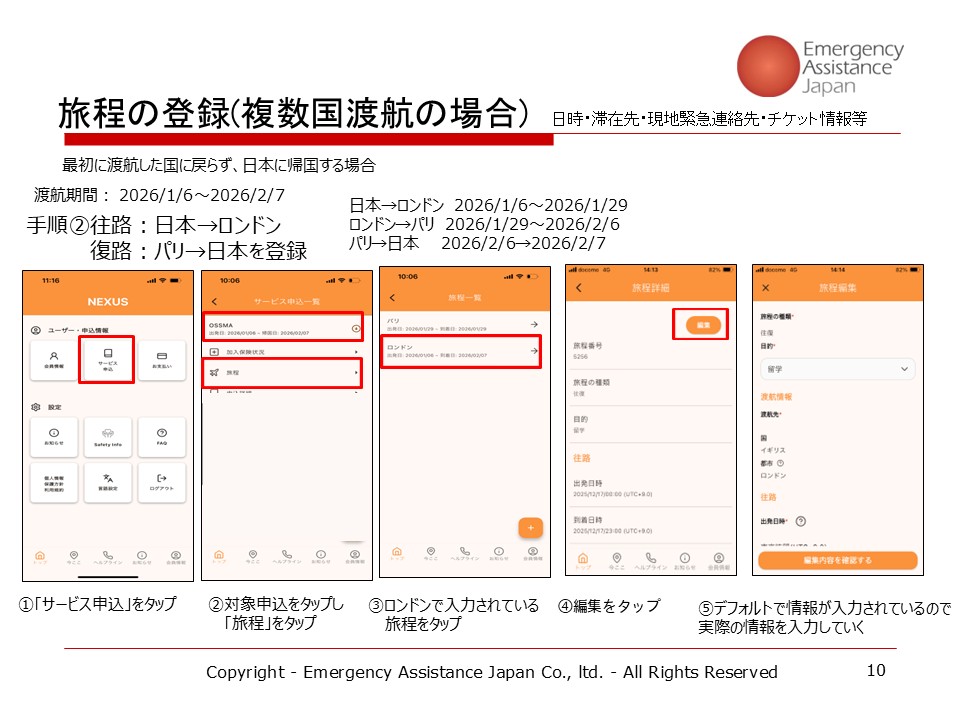Expand the 加入保険状況 row
Viewport: 960px width, 720px height.
(x=281, y=352)
